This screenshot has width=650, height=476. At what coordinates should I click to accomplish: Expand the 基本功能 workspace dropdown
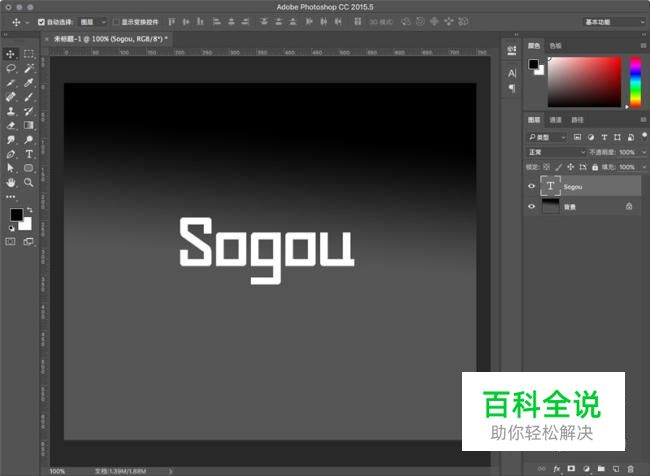(612, 21)
